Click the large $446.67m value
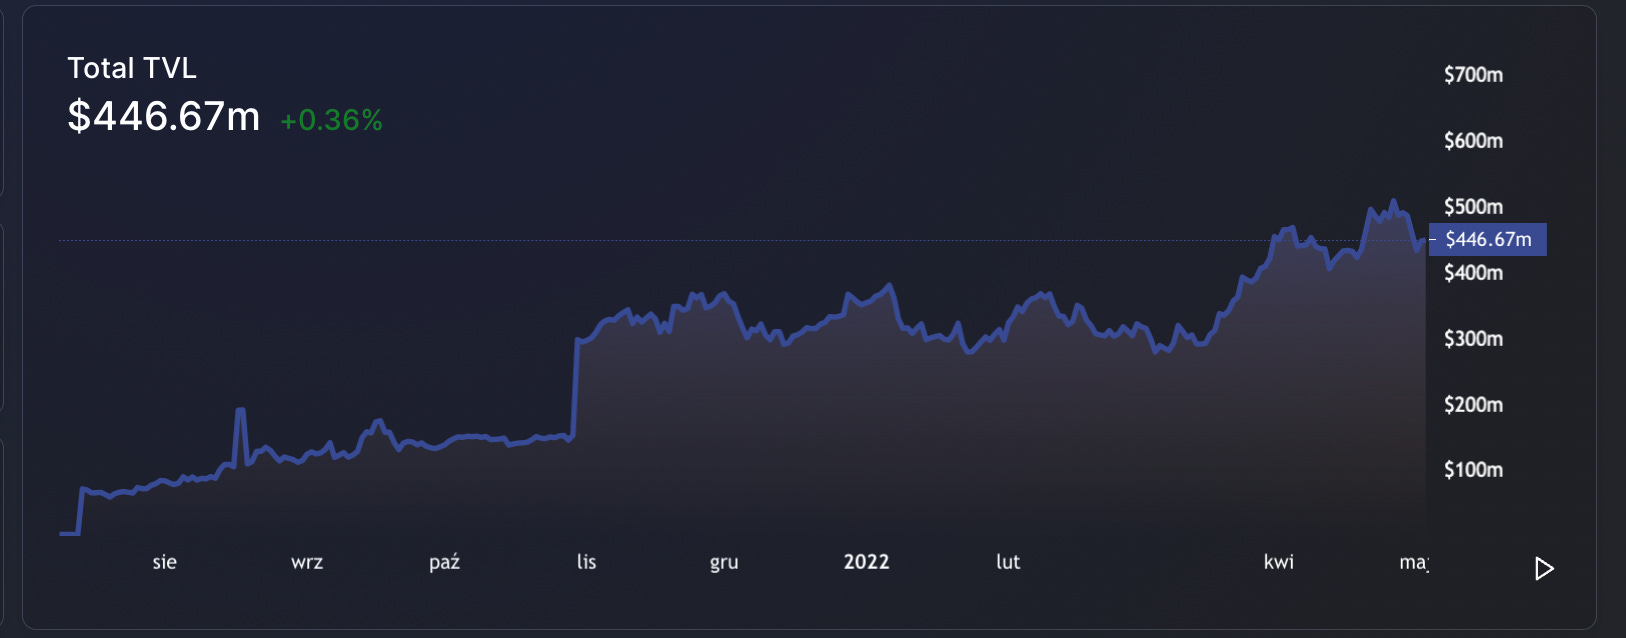This screenshot has width=1626, height=638. [164, 117]
